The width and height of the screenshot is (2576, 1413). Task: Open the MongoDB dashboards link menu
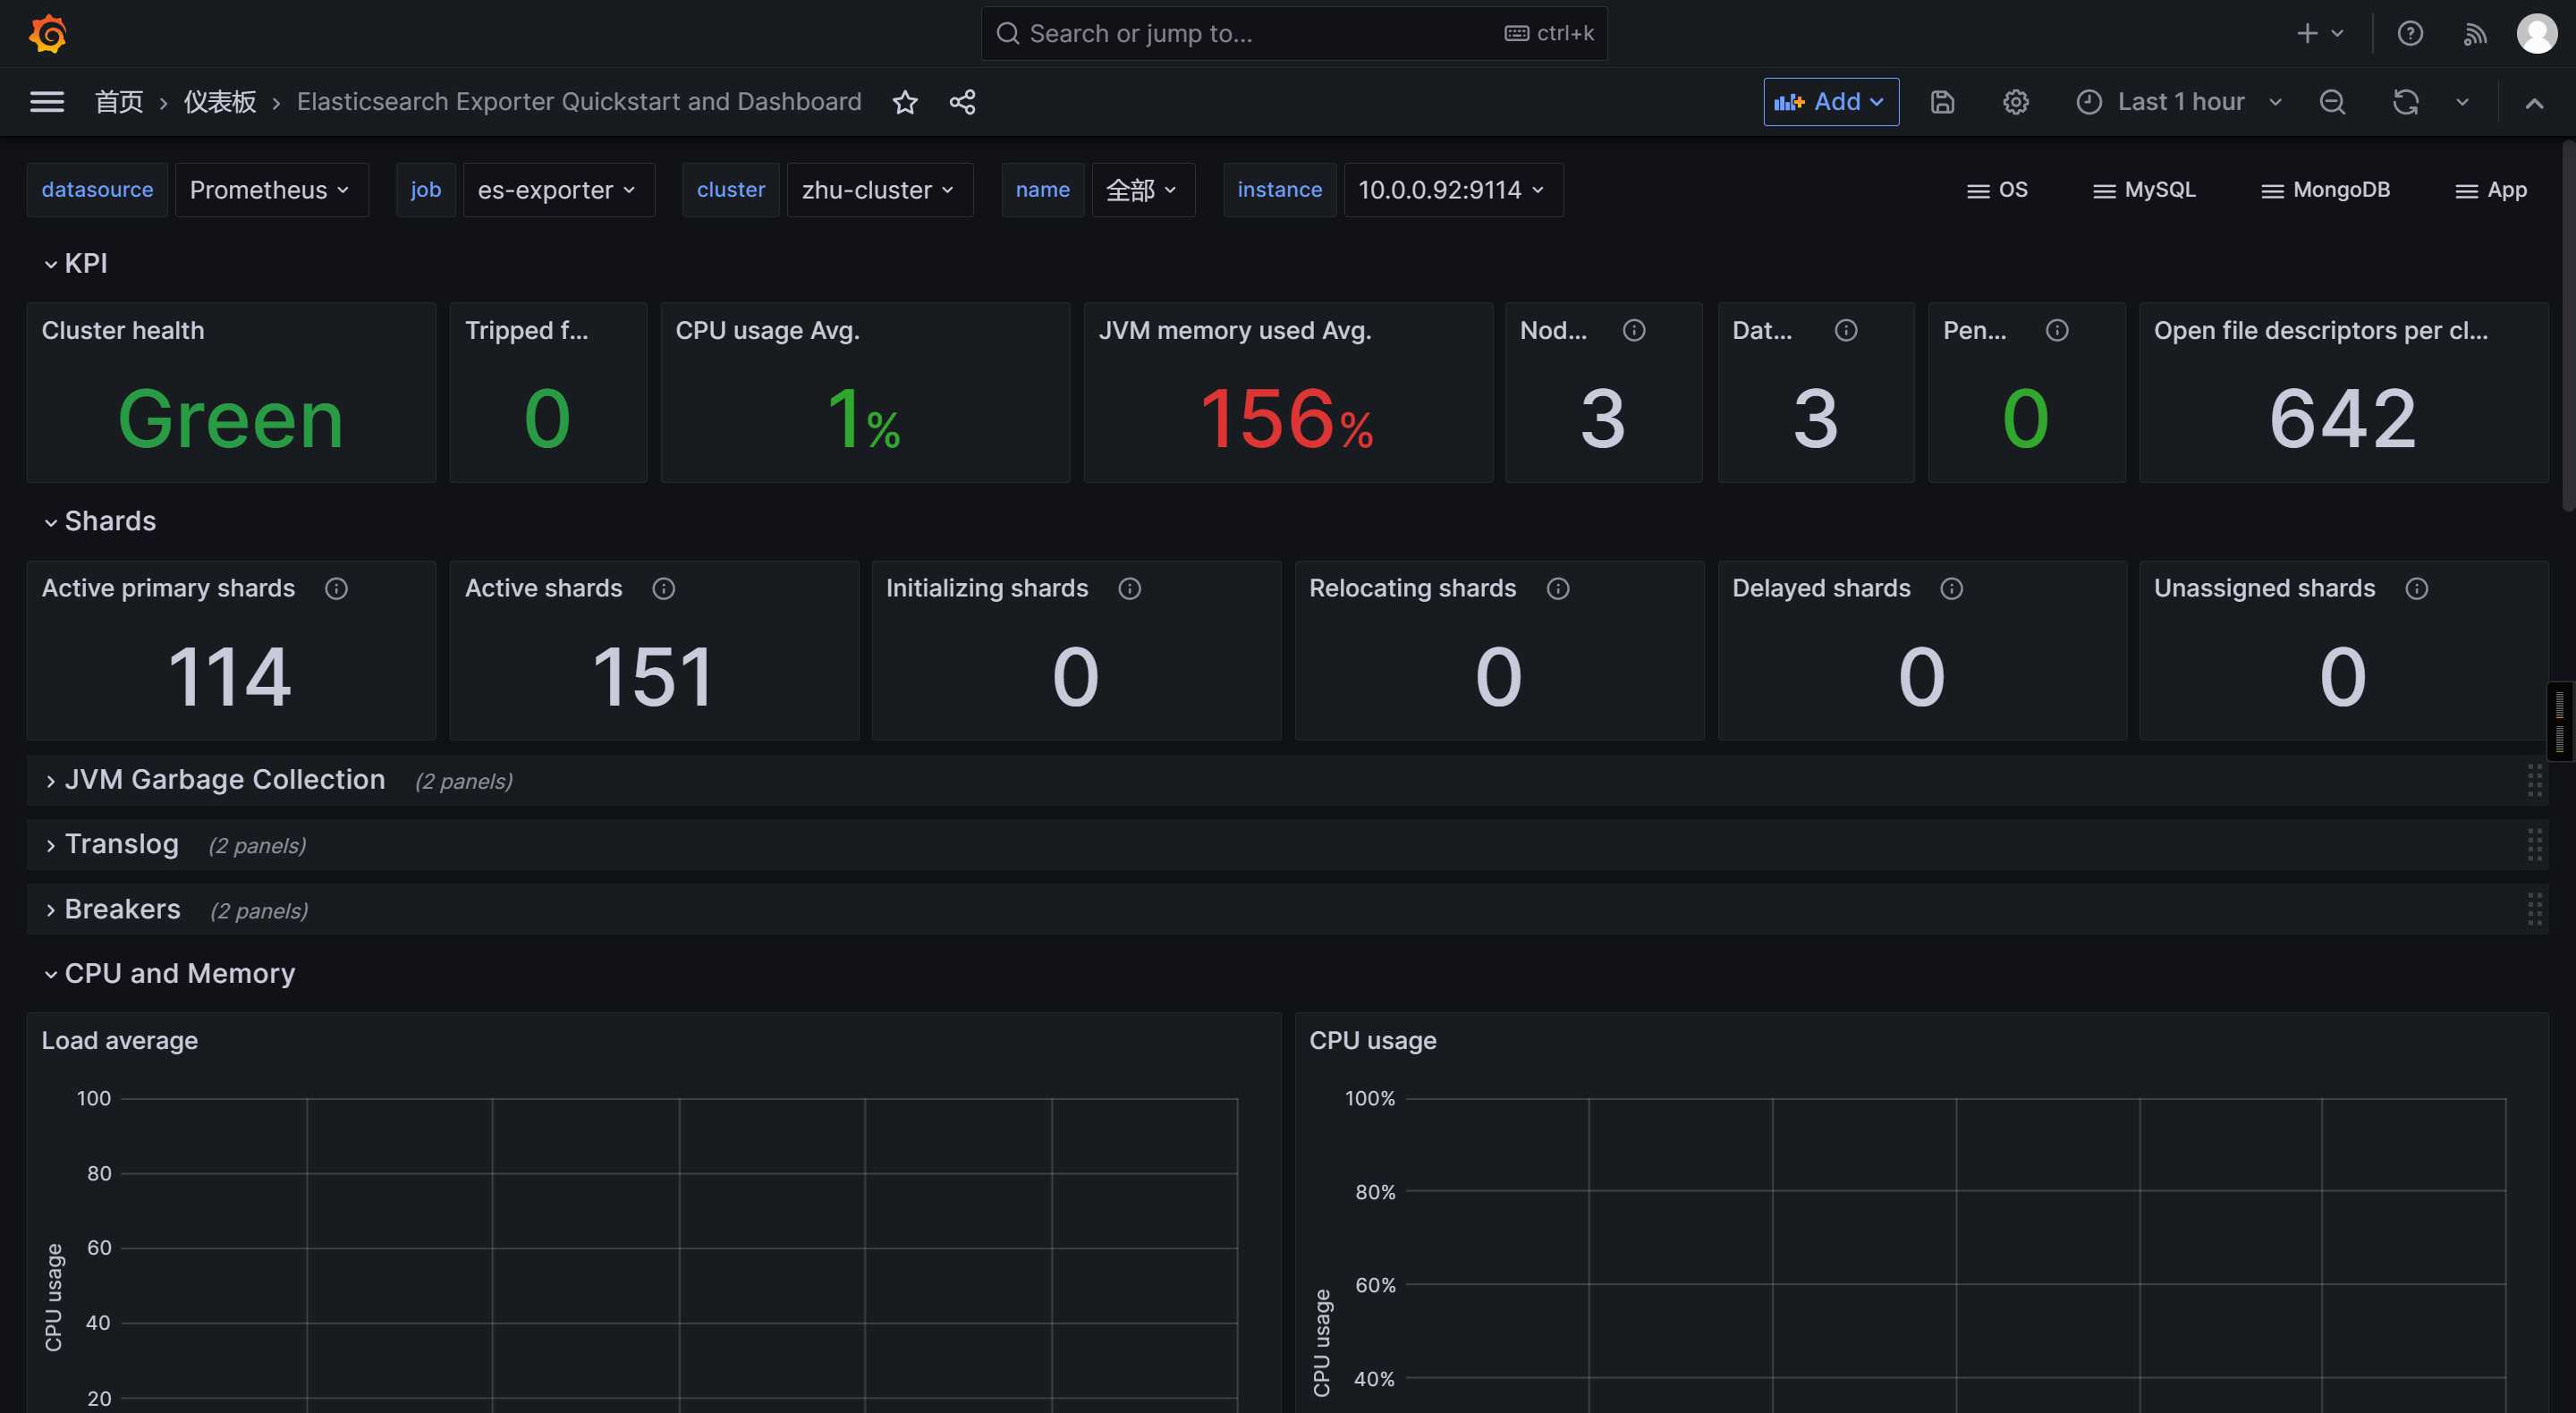[x=2325, y=190]
